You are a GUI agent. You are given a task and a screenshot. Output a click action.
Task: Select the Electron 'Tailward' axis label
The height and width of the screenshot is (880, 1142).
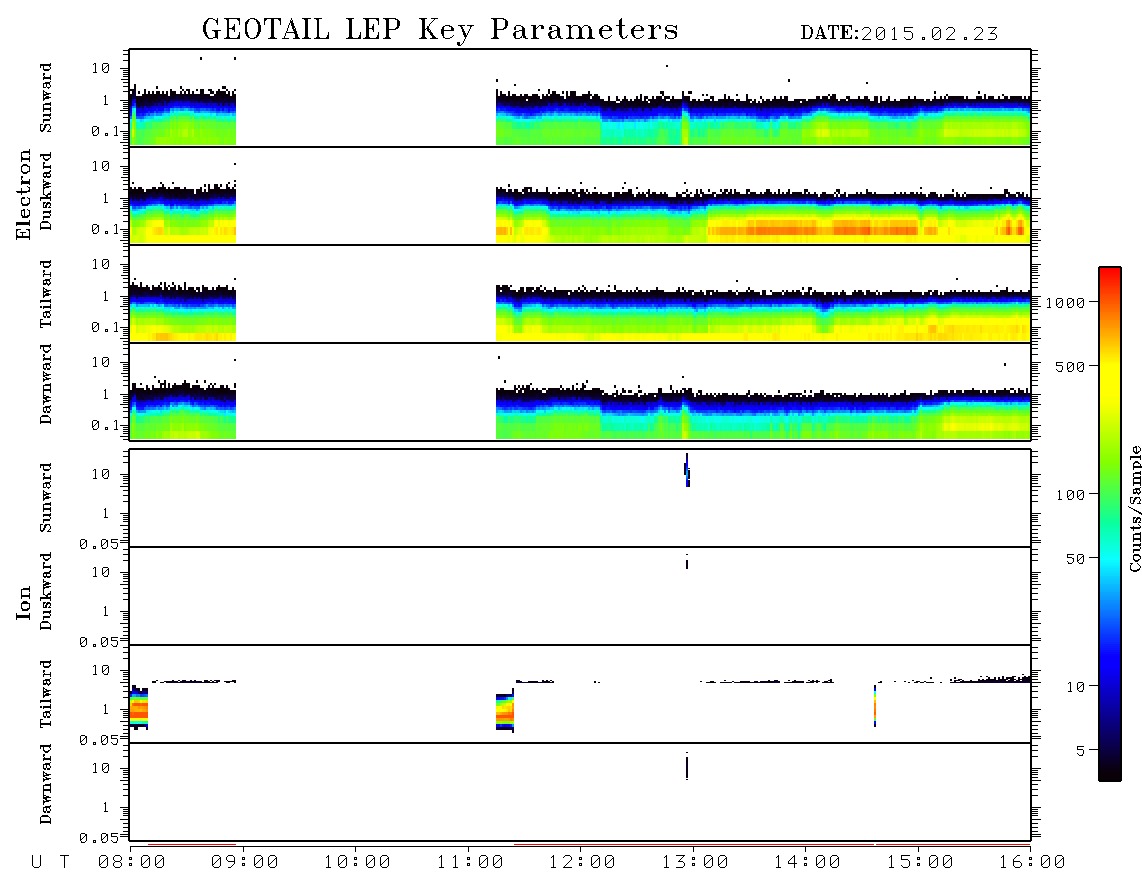(x=46, y=294)
